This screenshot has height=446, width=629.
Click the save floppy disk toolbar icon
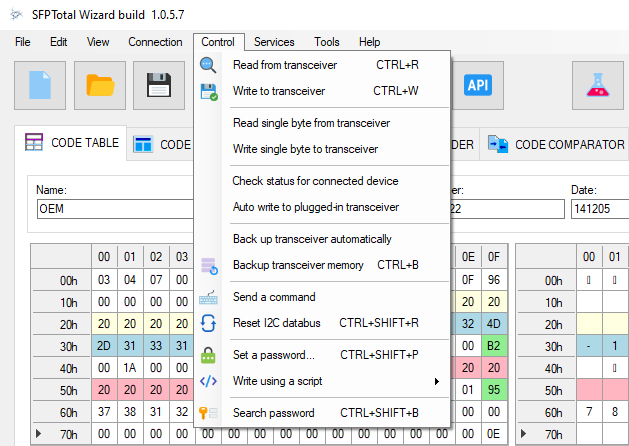click(159, 85)
